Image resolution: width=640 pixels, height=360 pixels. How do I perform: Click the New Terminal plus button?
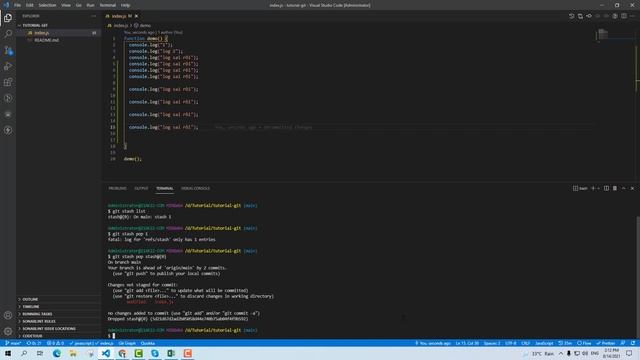pos(593,188)
